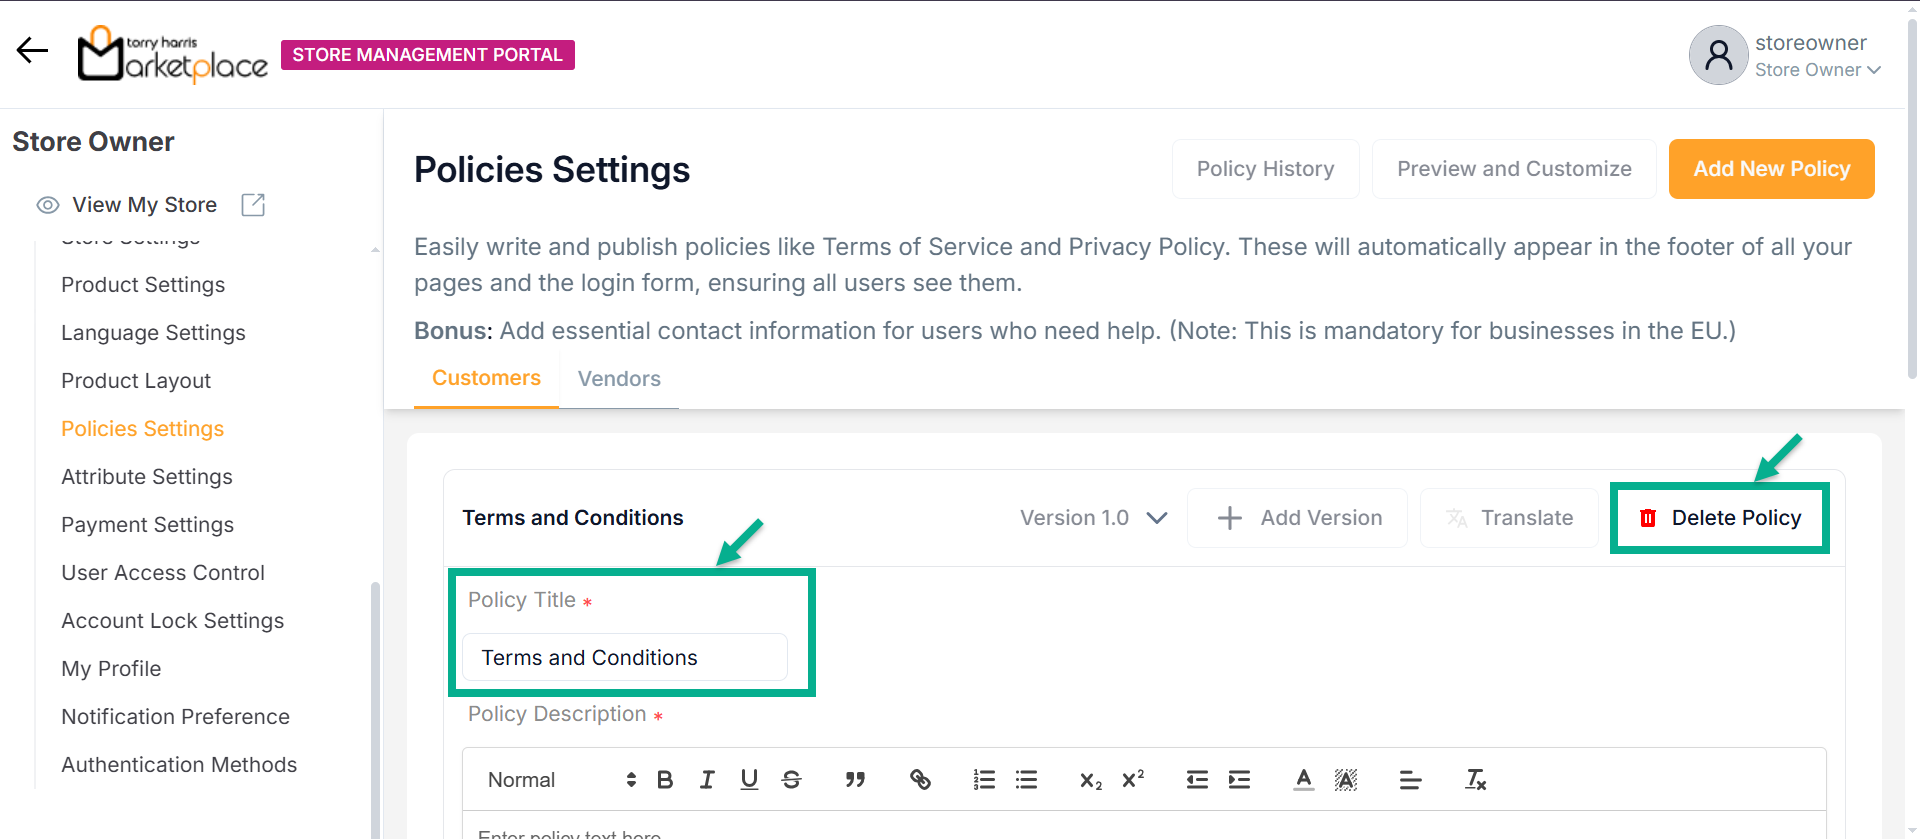Screen dimensions: 1920x839
Task: Toggle underline formatting in editor
Action: click(x=749, y=780)
